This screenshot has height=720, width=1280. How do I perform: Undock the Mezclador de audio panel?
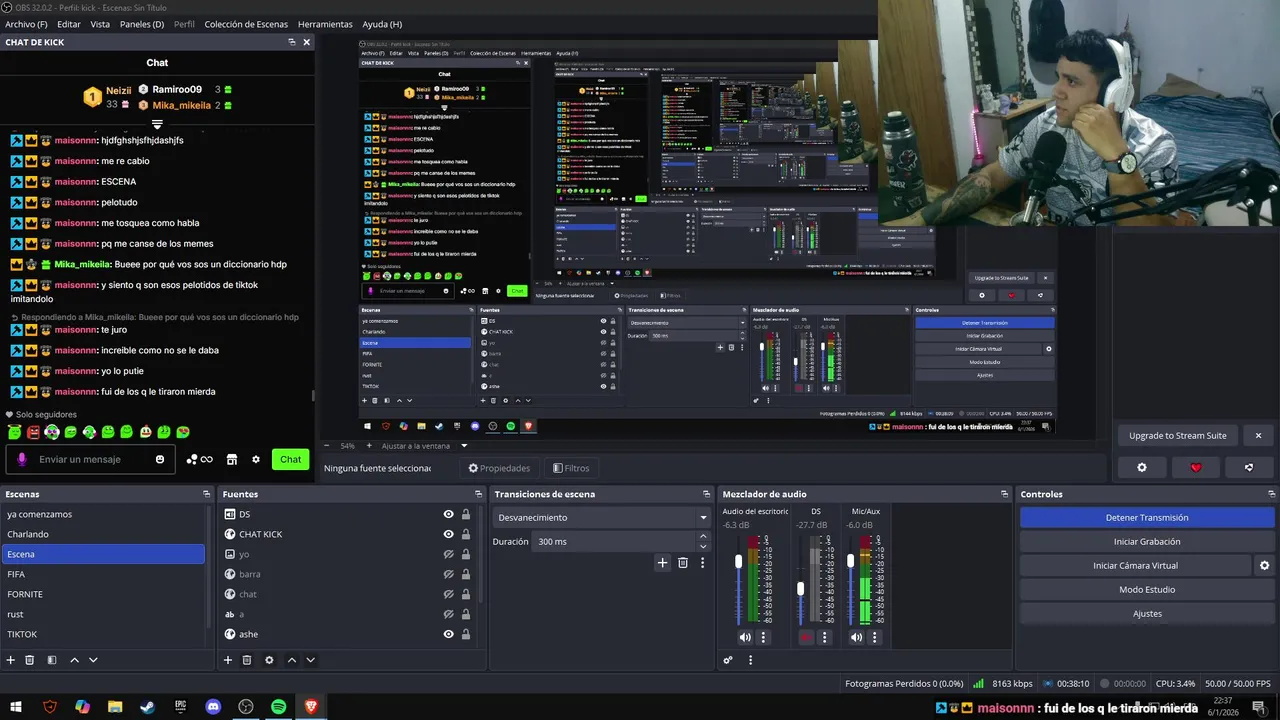point(1005,494)
